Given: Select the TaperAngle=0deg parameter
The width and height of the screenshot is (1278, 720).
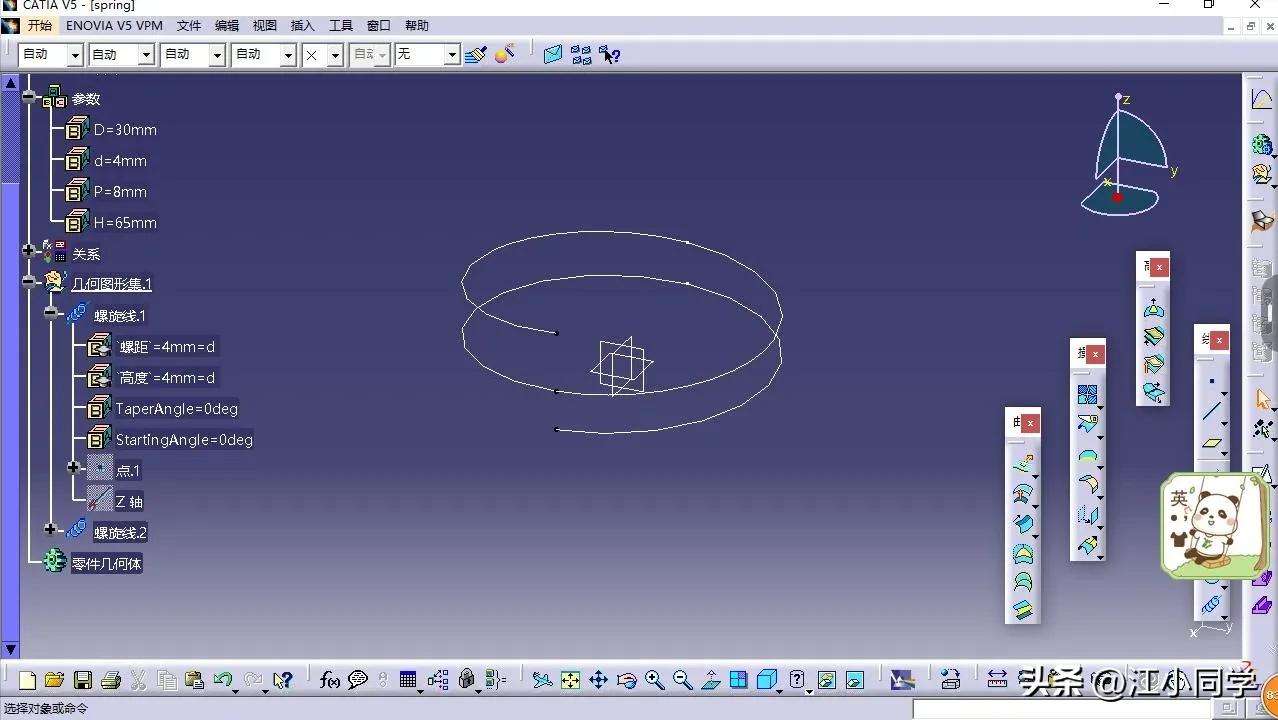Looking at the screenshot, I should [176, 409].
